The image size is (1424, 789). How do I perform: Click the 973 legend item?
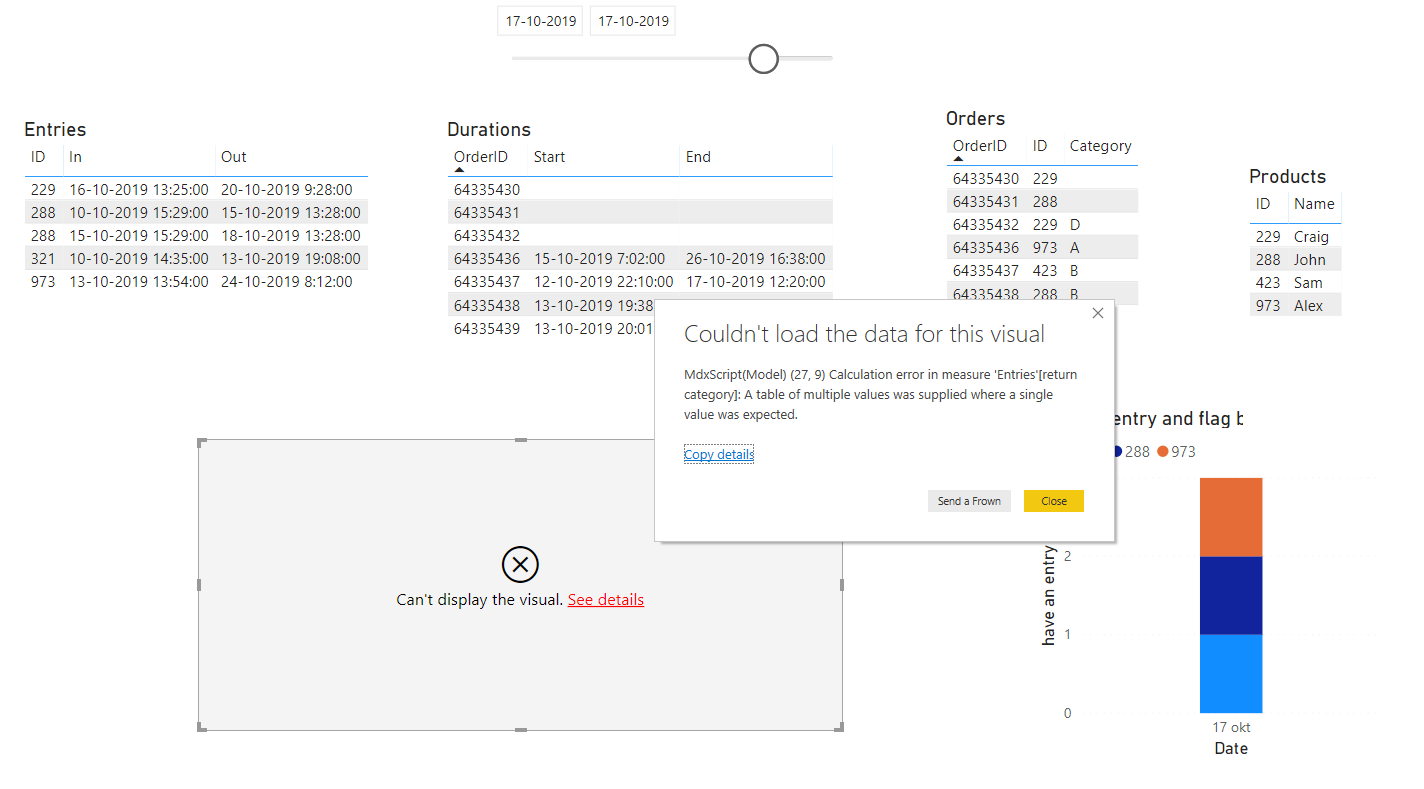[x=1177, y=452]
